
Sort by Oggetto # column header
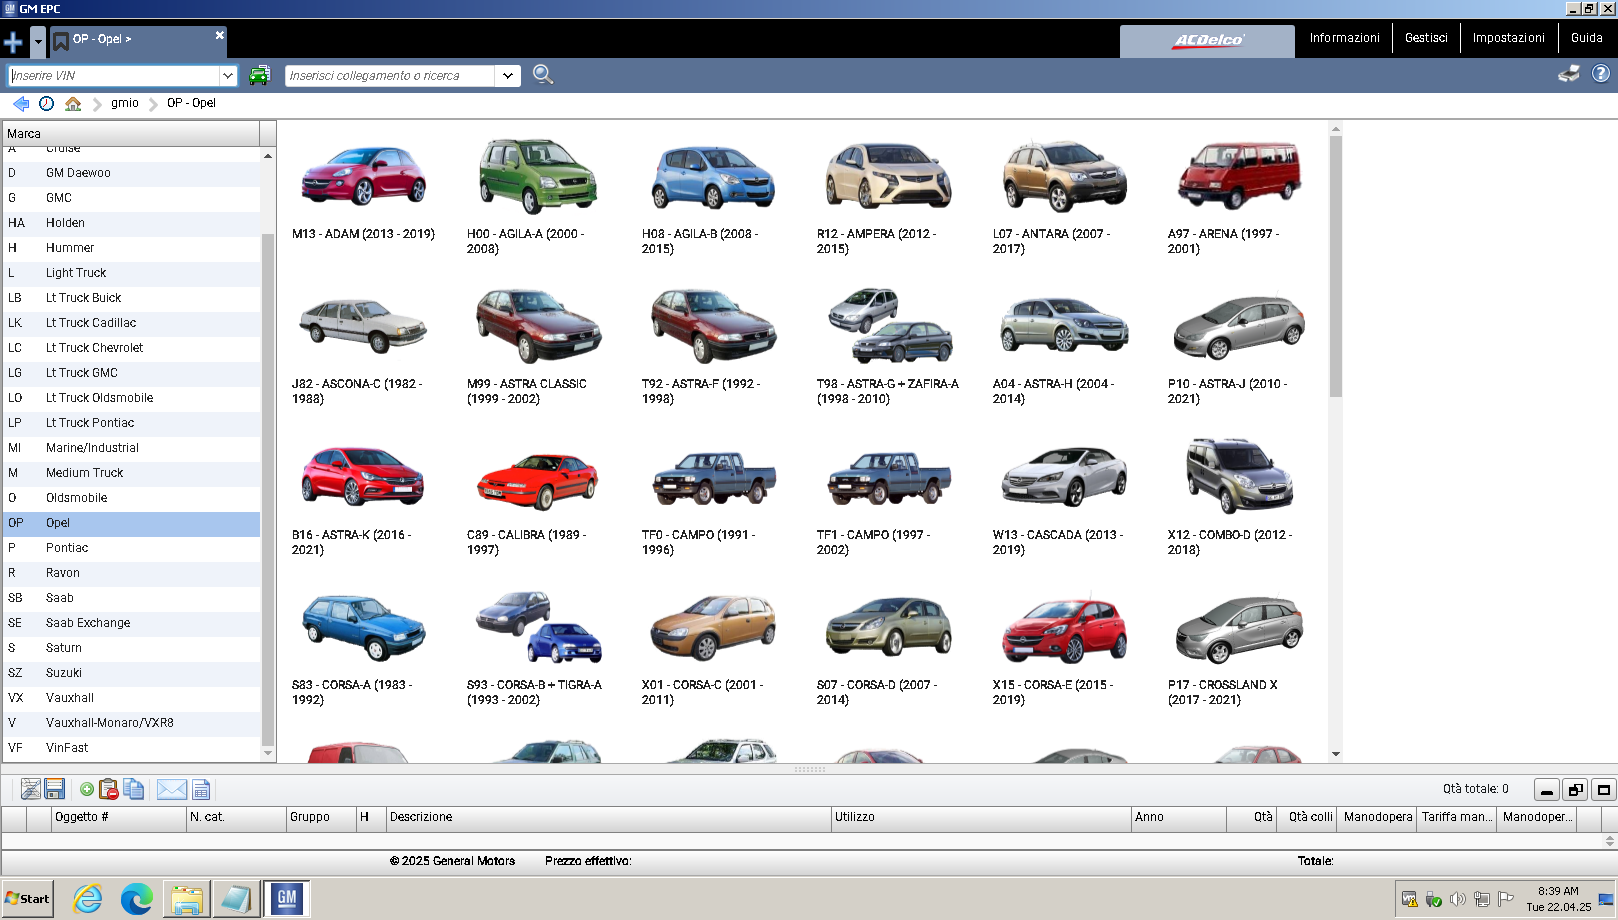click(119, 818)
